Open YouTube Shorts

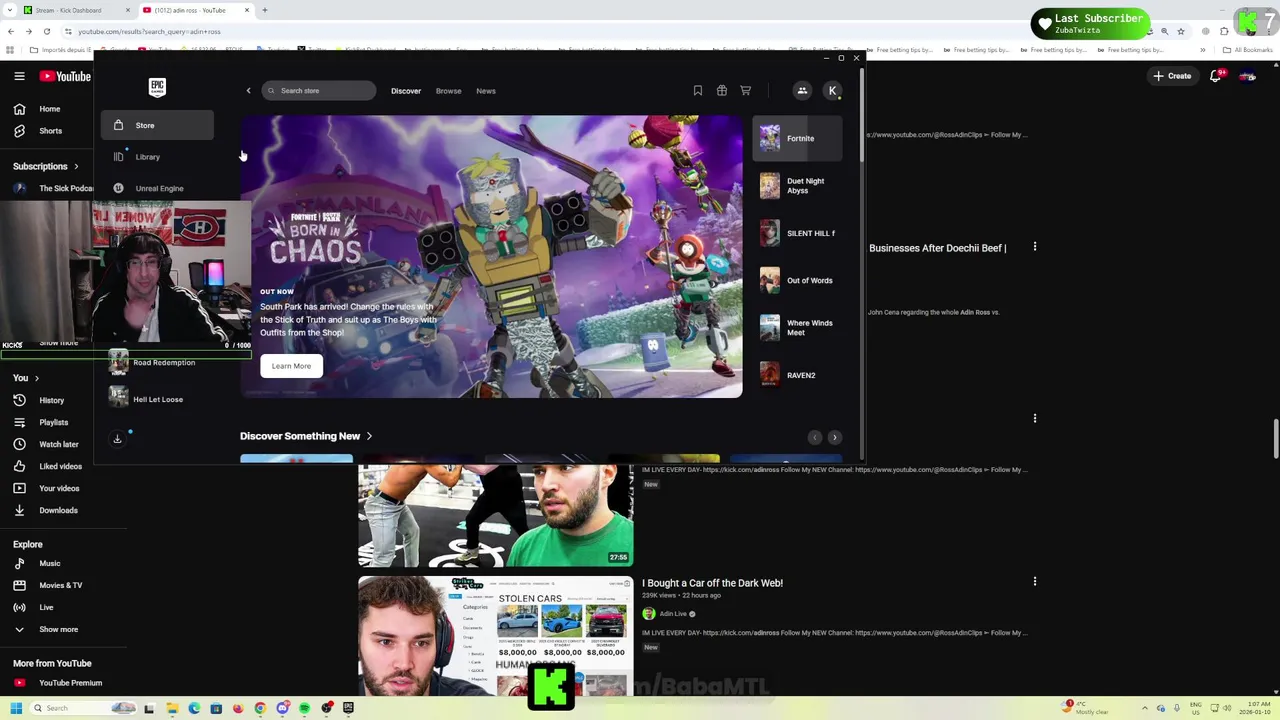pyautogui.click(x=49, y=131)
